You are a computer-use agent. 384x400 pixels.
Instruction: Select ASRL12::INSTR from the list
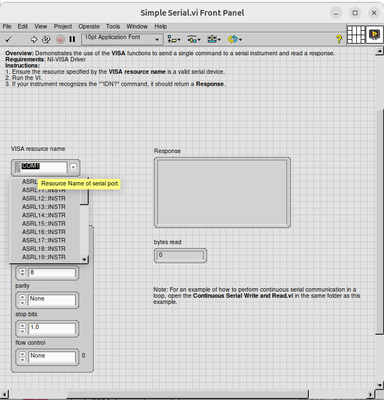click(x=44, y=199)
